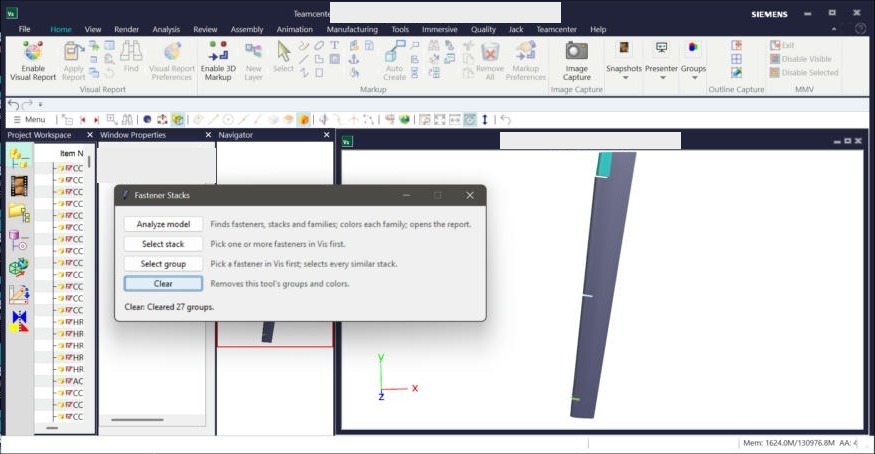
Task: Toggle checkbox of the AC tree item
Action: click(69, 381)
